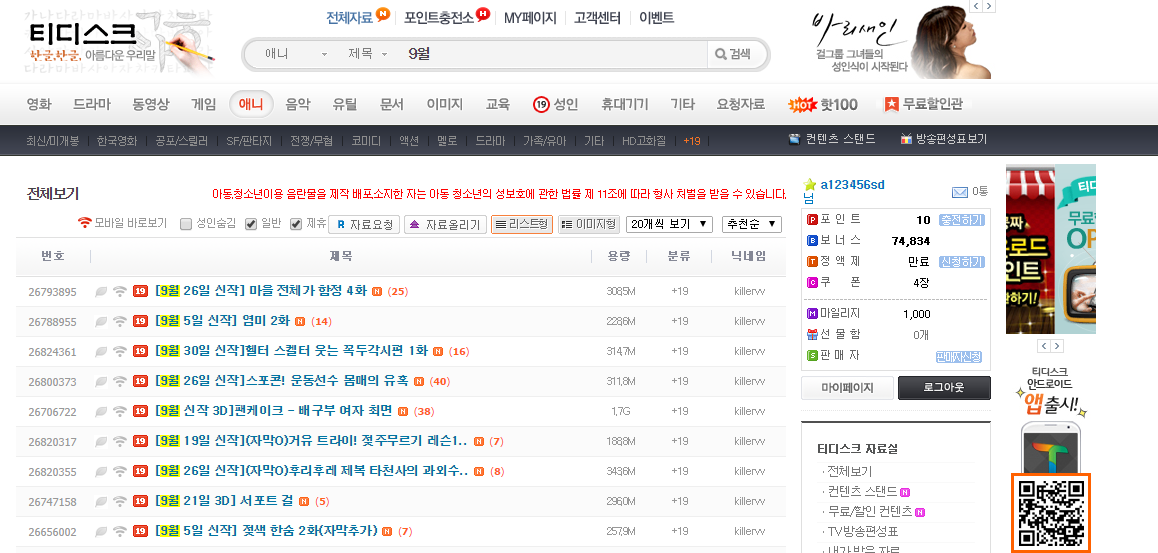
Task: Select the 드라마 category tab
Action: [91, 104]
